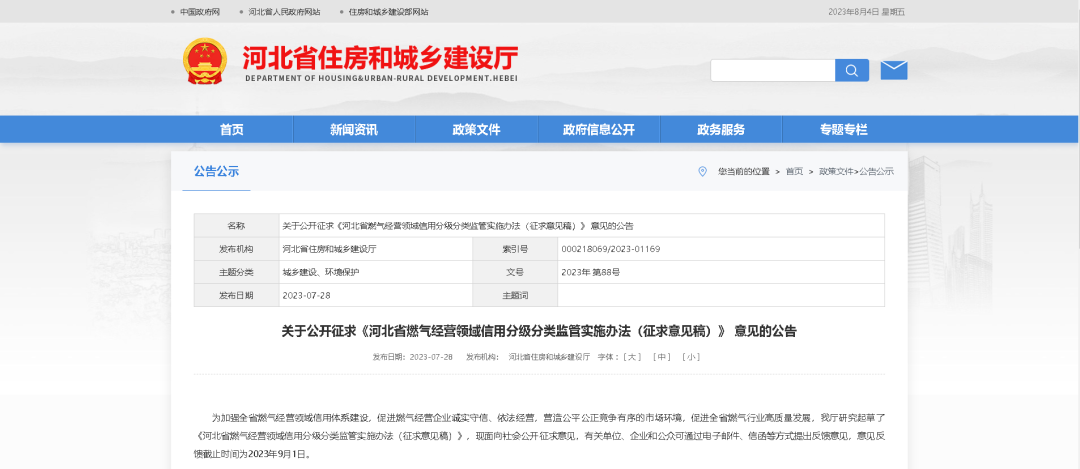Click the magnifier search button
The height and width of the screenshot is (469, 1080).
click(851, 70)
